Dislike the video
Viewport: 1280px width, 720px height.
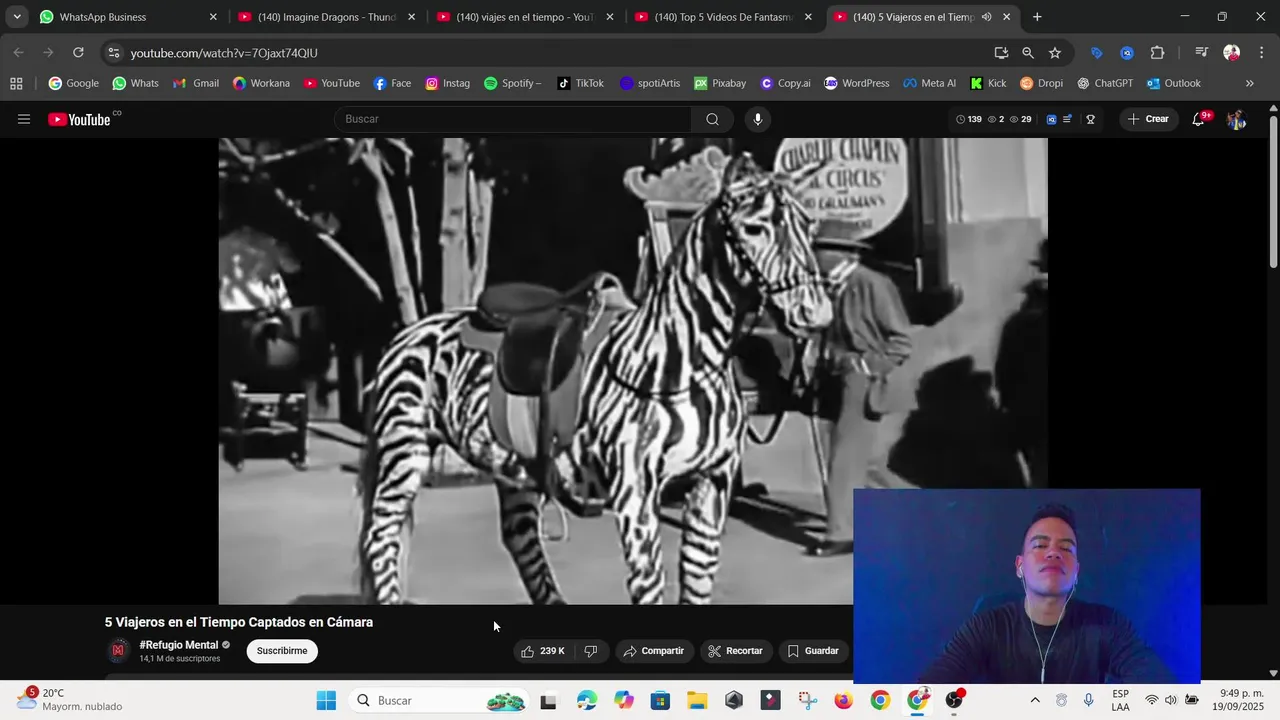(591, 651)
